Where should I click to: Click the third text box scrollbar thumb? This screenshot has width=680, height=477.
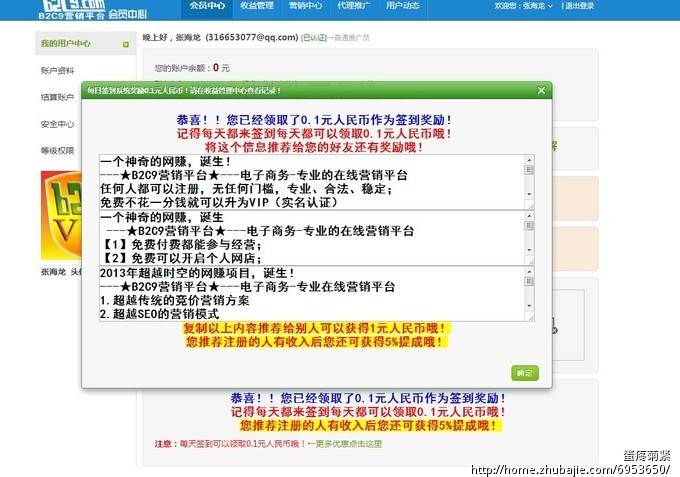click(x=529, y=281)
